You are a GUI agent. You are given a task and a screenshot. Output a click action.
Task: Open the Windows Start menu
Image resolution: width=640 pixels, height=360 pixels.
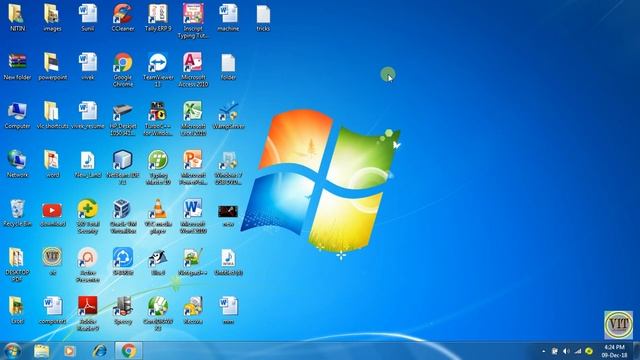coord(12,351)
